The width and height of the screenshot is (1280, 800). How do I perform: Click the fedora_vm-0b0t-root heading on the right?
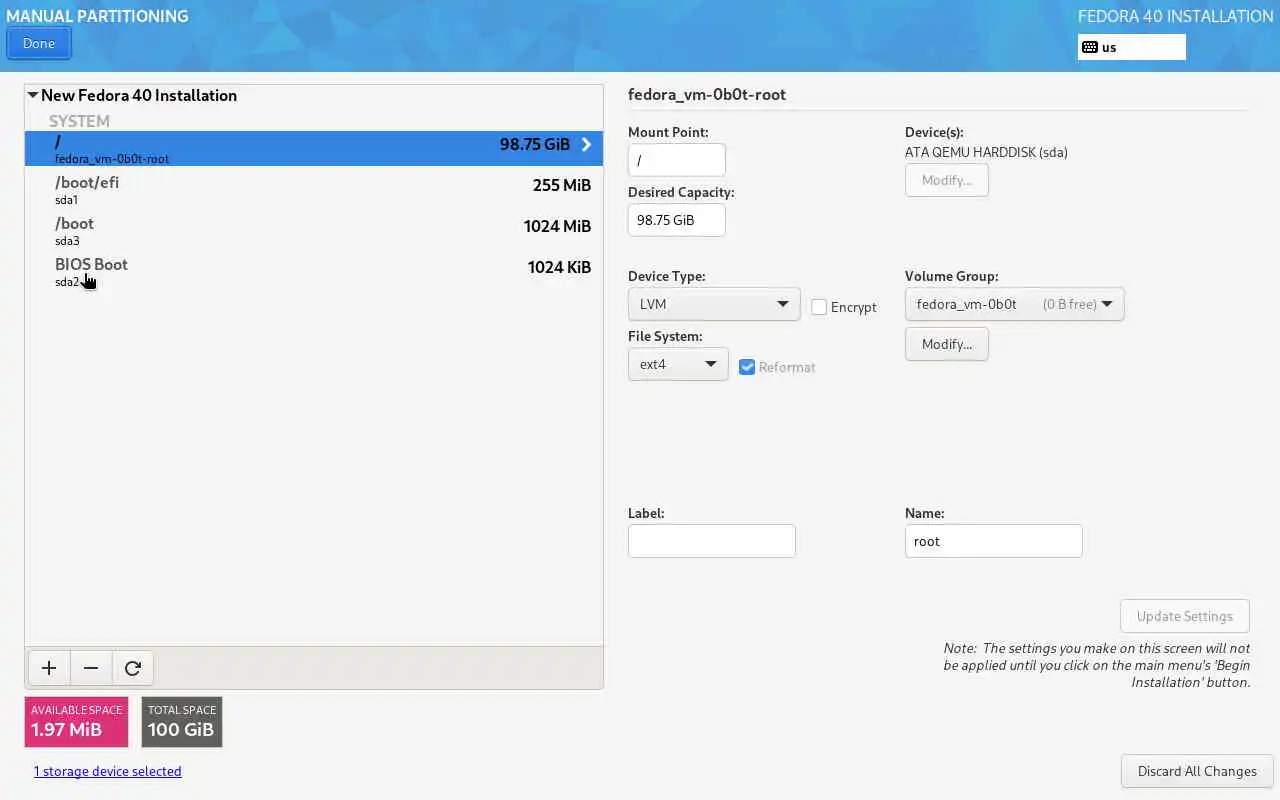pyautogui.click(x=707, y=95)
